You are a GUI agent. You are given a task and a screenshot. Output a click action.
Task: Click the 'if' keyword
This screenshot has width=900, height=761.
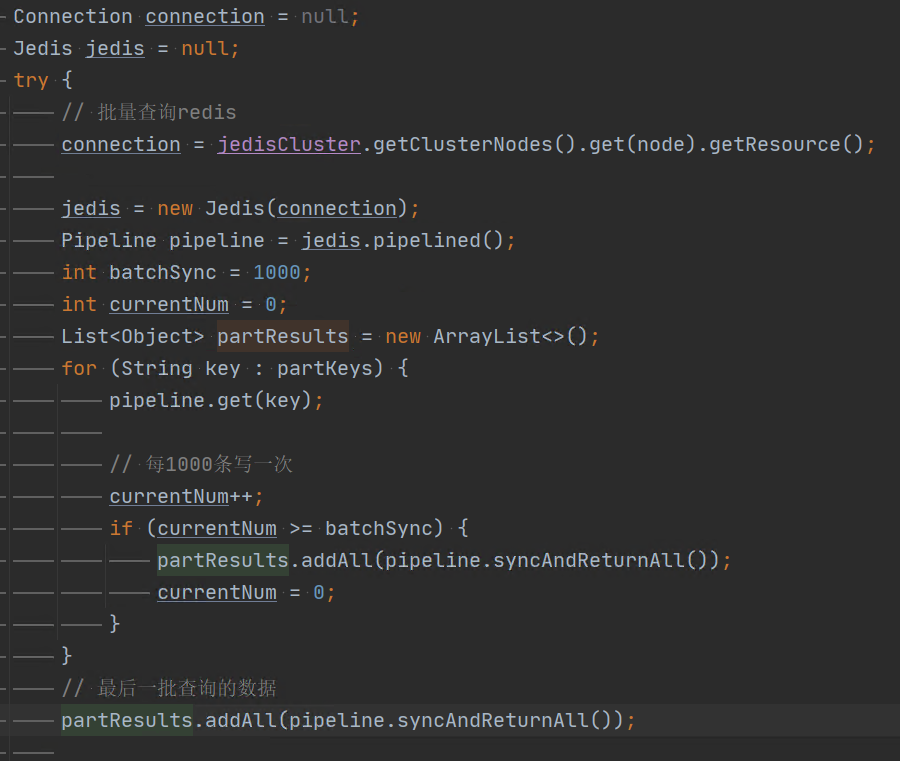[x=121, y=528]
